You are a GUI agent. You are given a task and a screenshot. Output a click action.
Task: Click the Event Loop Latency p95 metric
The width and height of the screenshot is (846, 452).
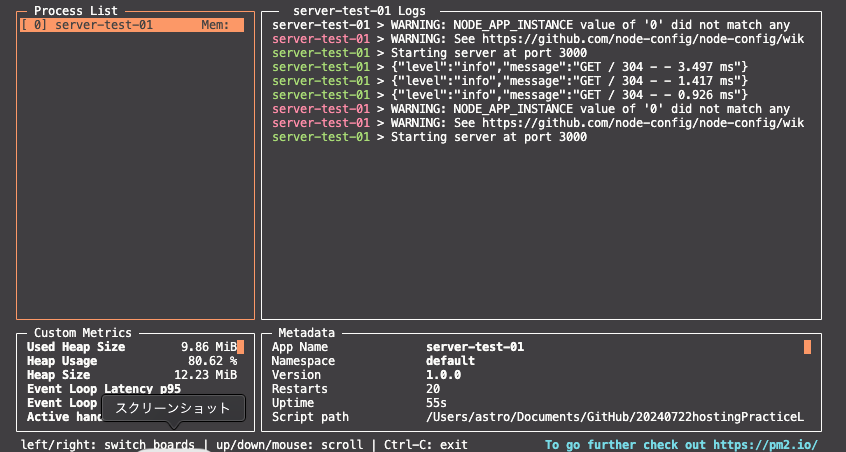pyautogui.click(x=104, y=389)
